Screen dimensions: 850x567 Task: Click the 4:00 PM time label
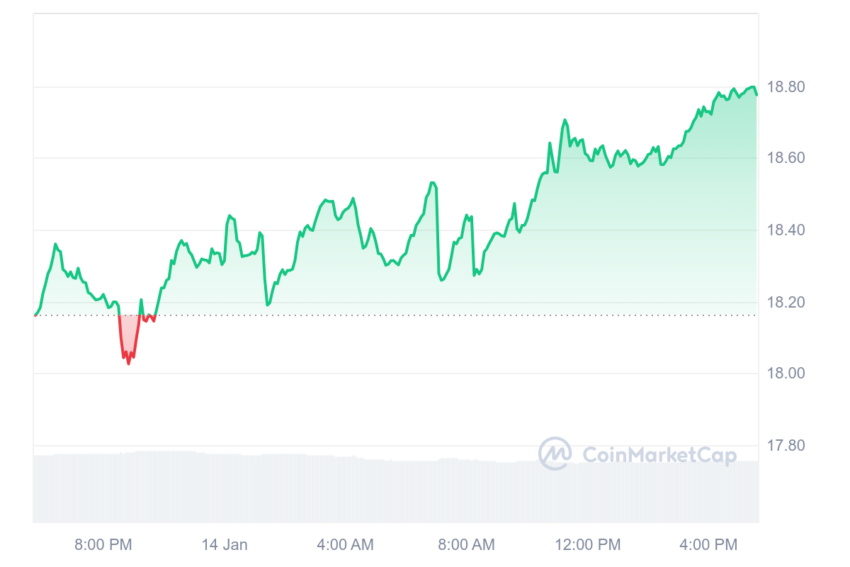pyautogui.click(x=709, y=545)
